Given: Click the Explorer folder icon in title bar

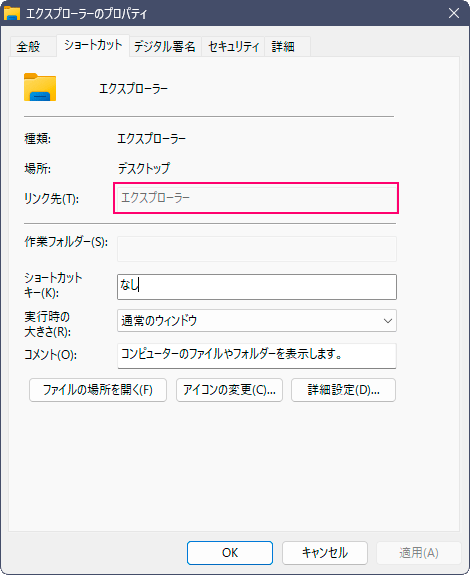Looking at the screenshot, I should (x=12, y=13).
